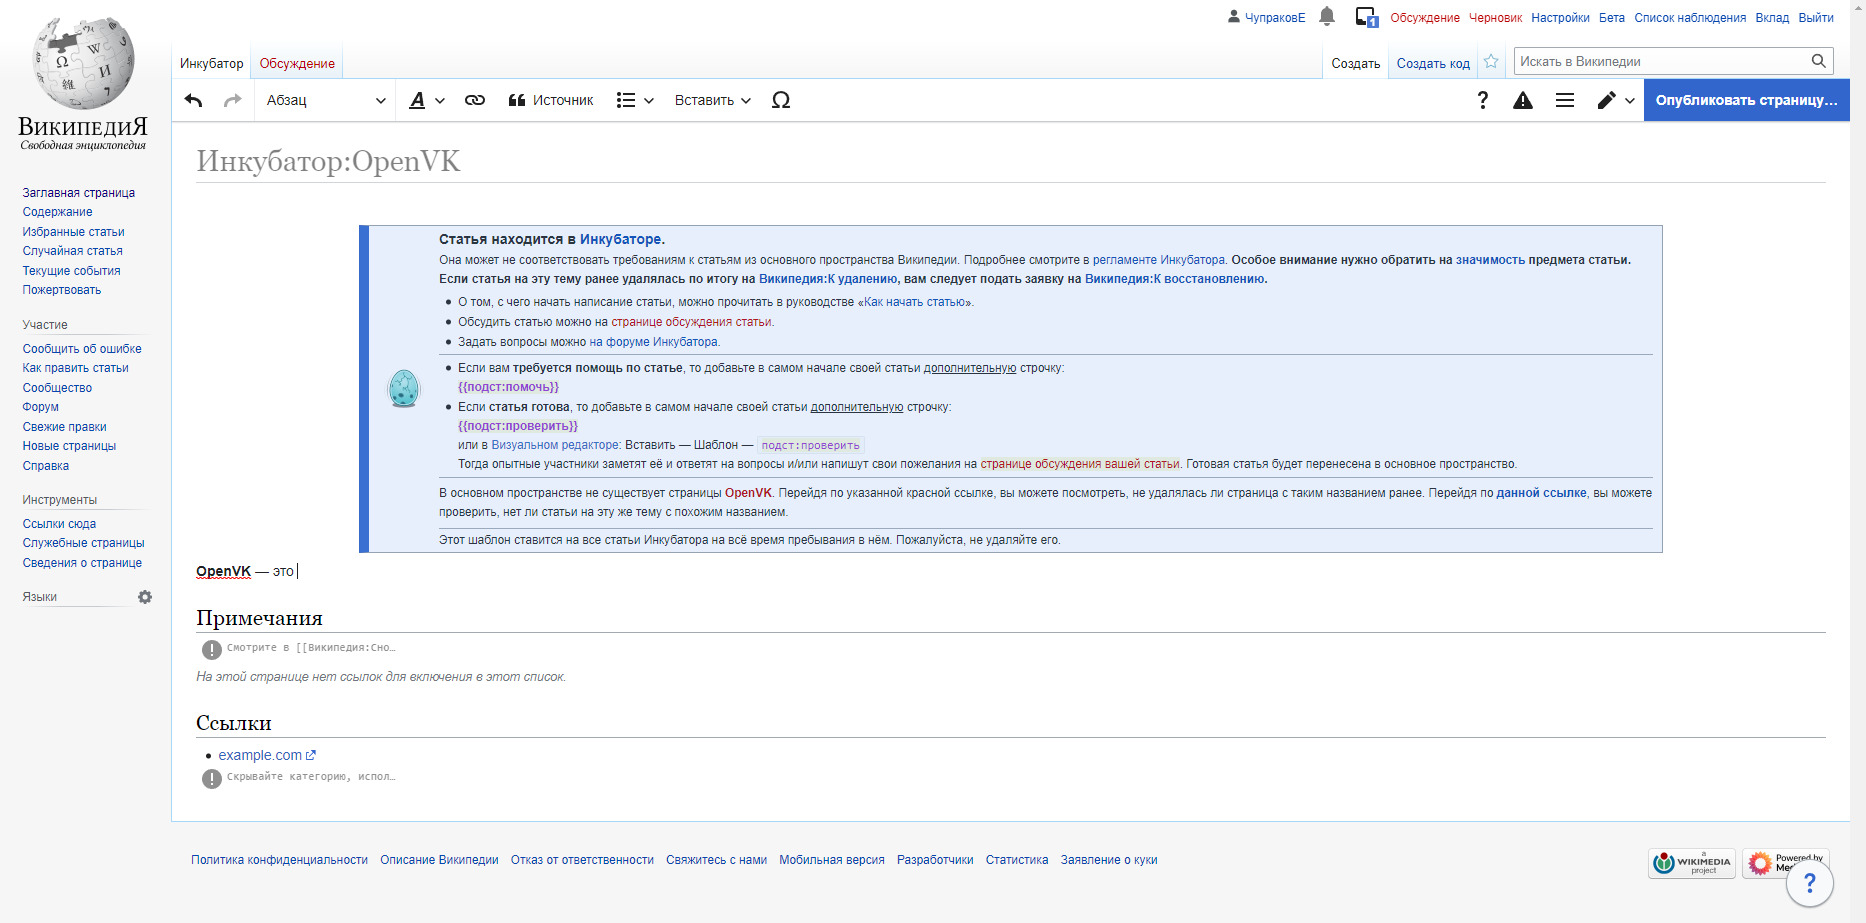Open the Случайная статья sidebar link
The height and width of the screenshot is (923, 1866).
click(73, 251)
